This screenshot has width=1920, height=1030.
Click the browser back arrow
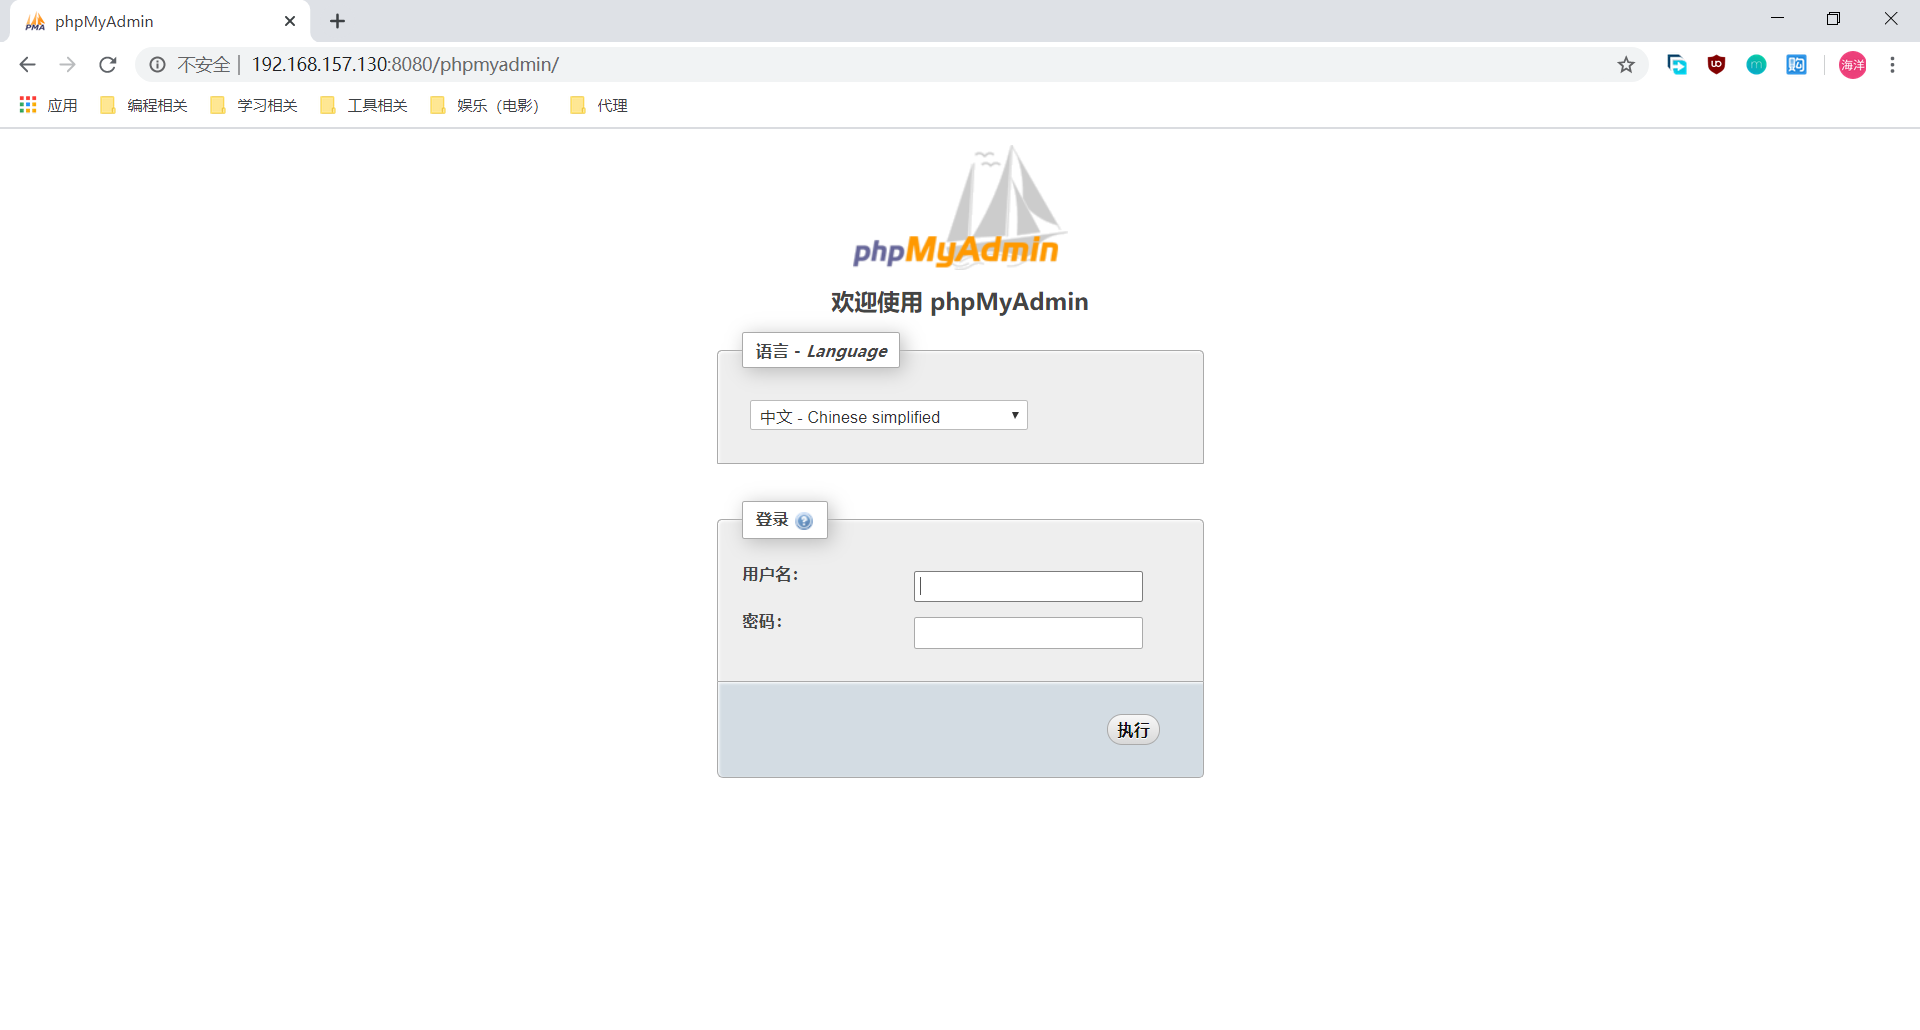pos(27,65)
